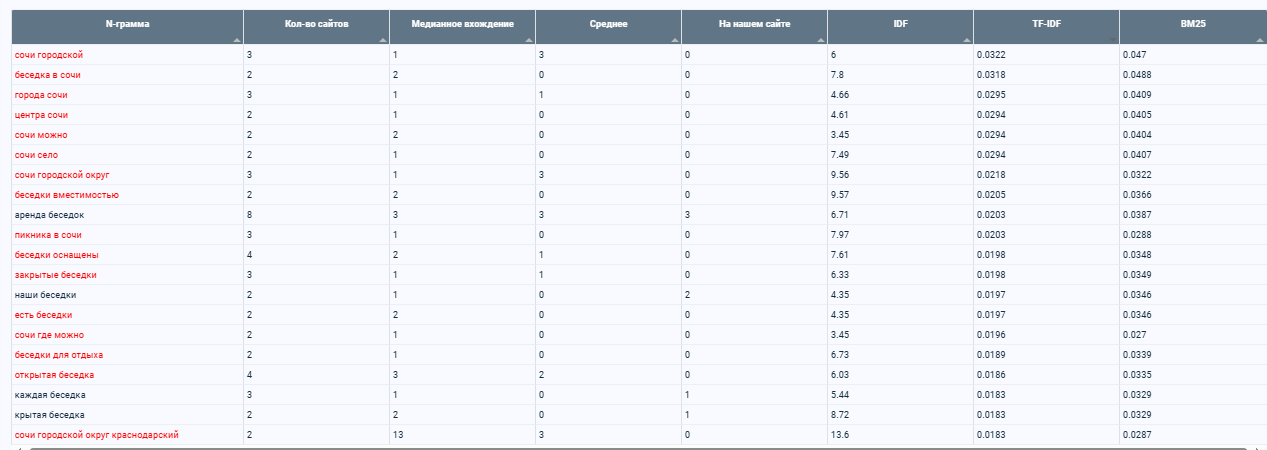Select the 'аренда беседок' row
This screenshot has height=450, width=1267.
click(x=633, y=215)
